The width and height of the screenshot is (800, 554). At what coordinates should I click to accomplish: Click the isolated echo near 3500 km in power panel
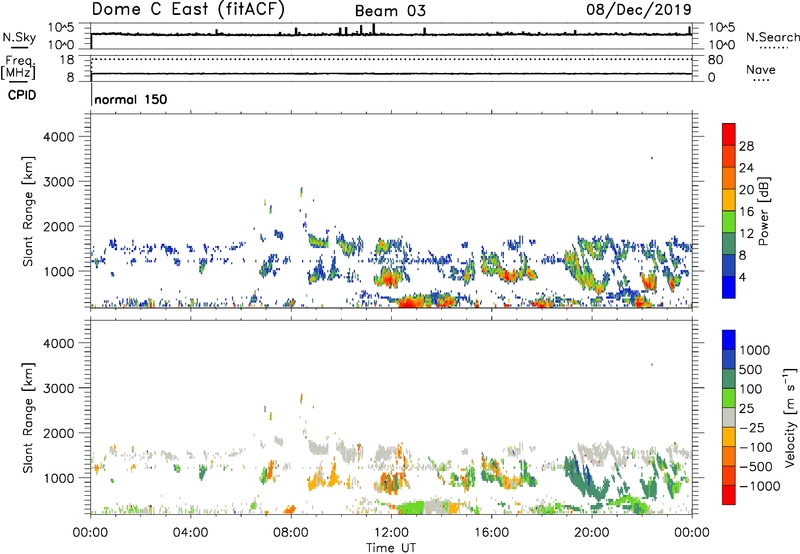(652, 158)
